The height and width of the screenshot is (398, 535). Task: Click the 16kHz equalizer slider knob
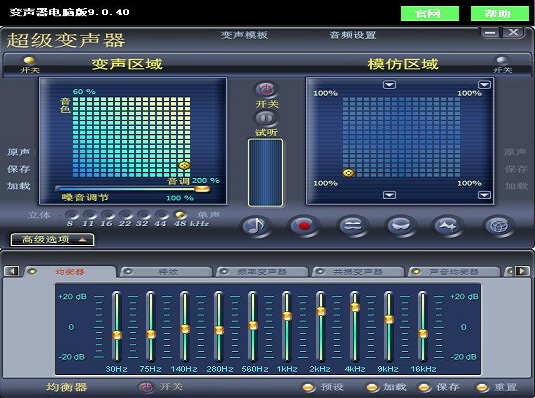point(423,333)
